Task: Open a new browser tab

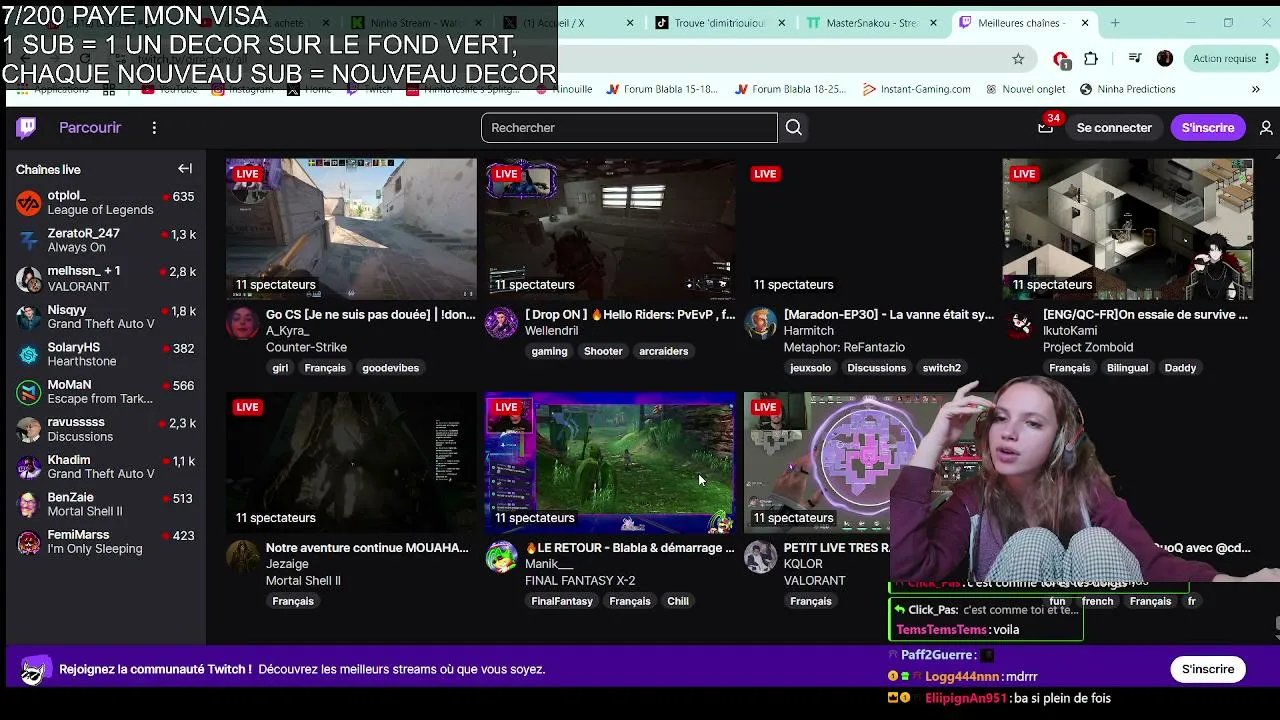Action: click(1115, 23)
